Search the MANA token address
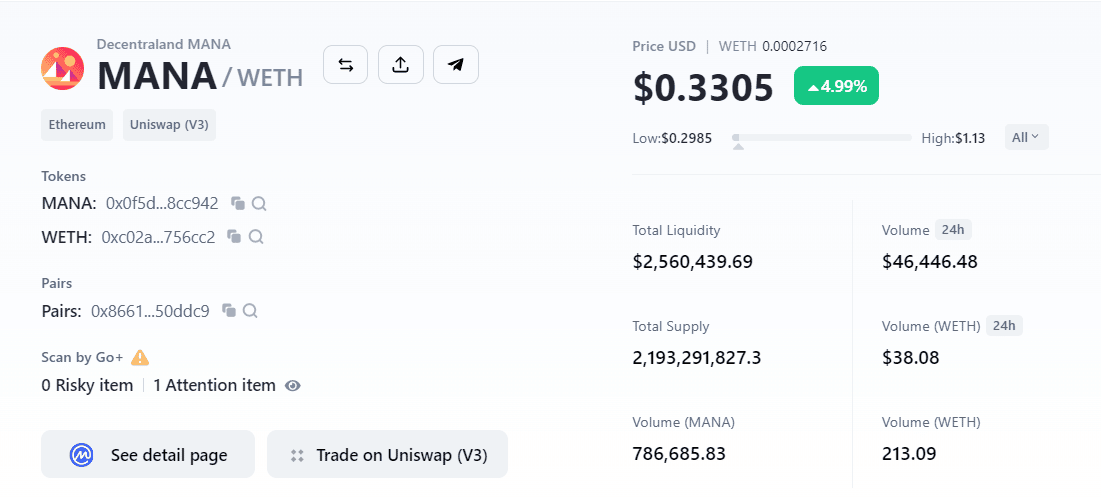 coord(259,204)
